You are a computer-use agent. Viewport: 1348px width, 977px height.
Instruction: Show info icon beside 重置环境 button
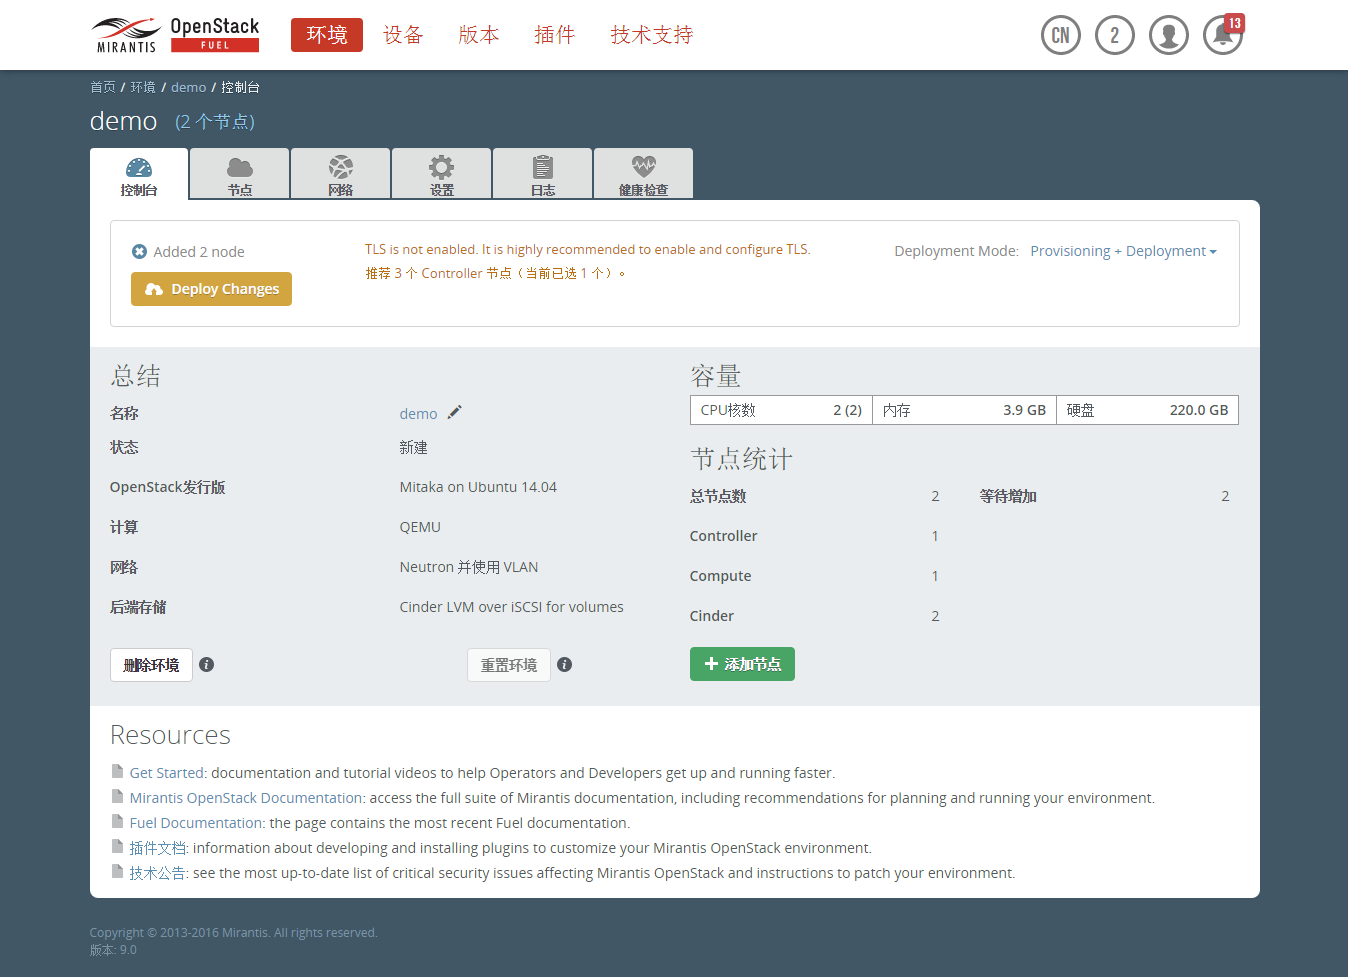[565, 664]
